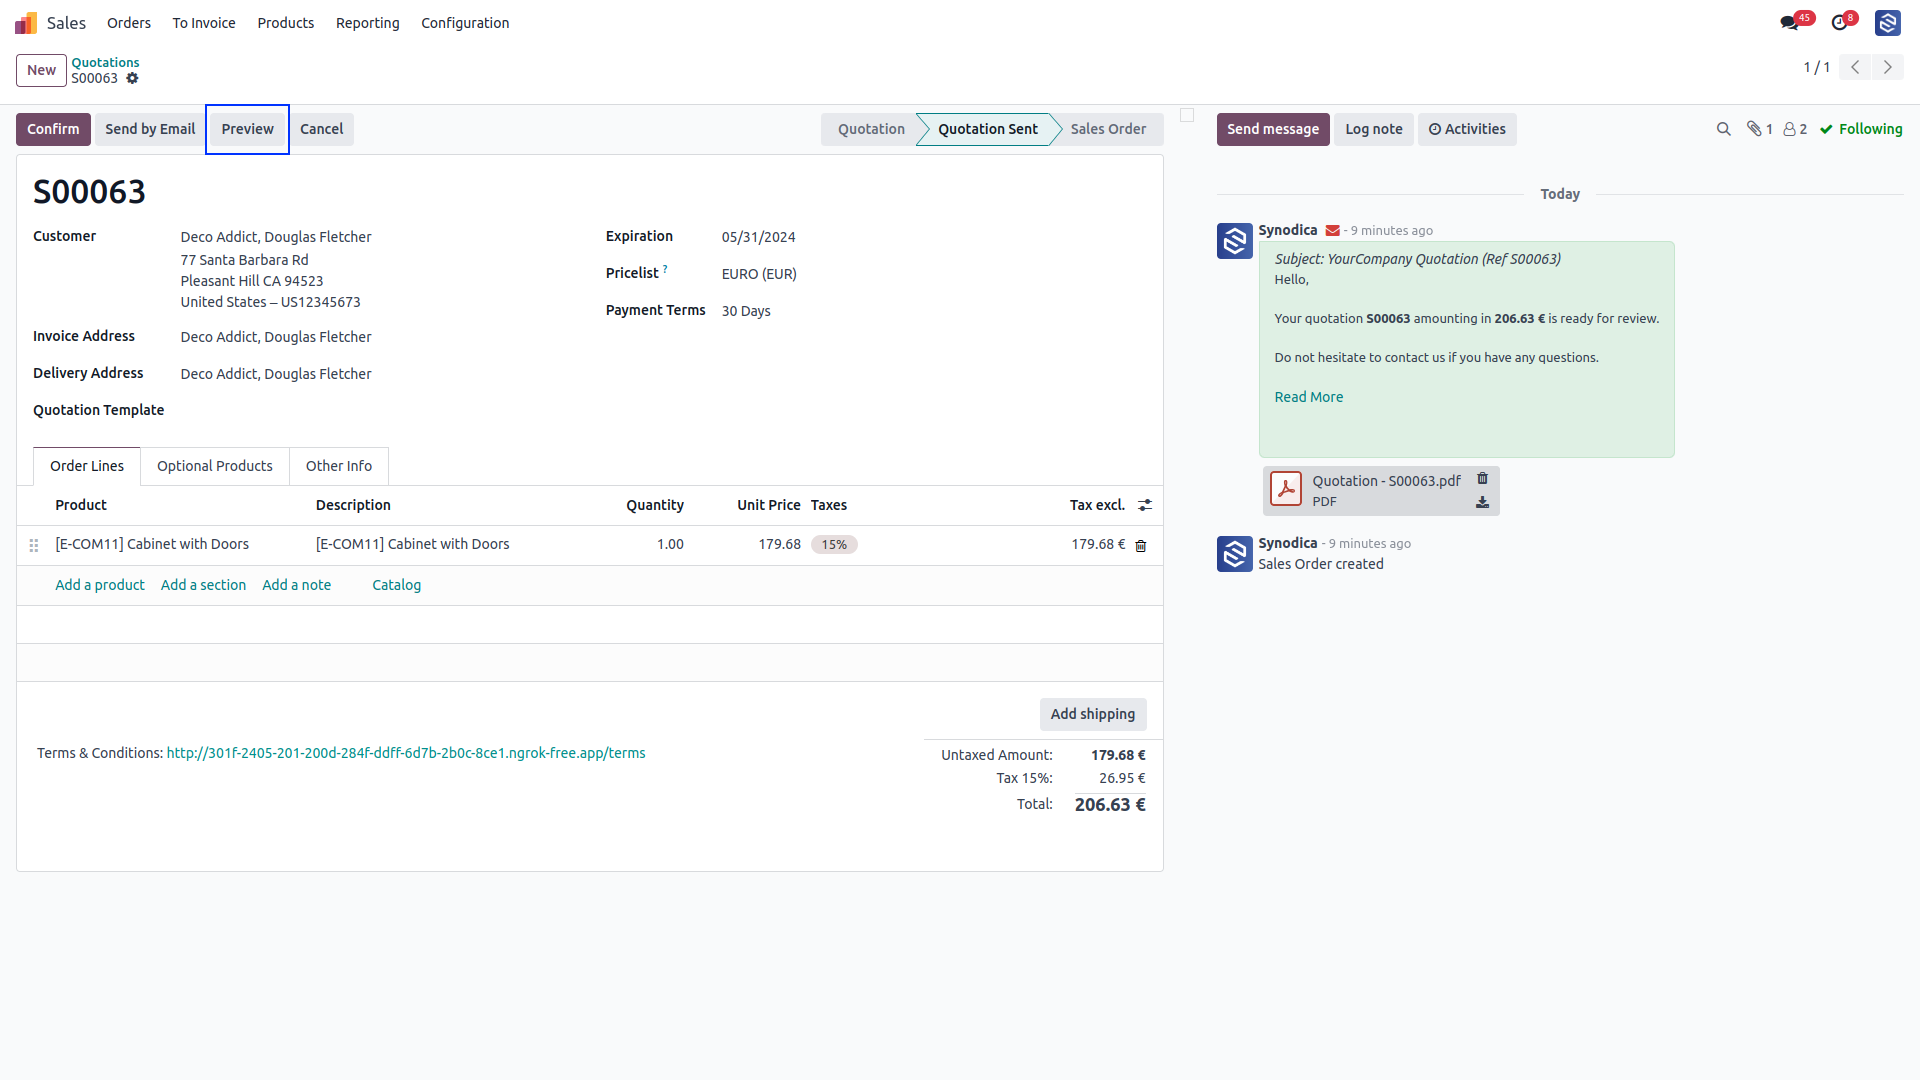Screen dimensions: 1920x1080
Task: Open the Terms & Conditions URL
Action: pyautogui.click(x=406, y=753)
